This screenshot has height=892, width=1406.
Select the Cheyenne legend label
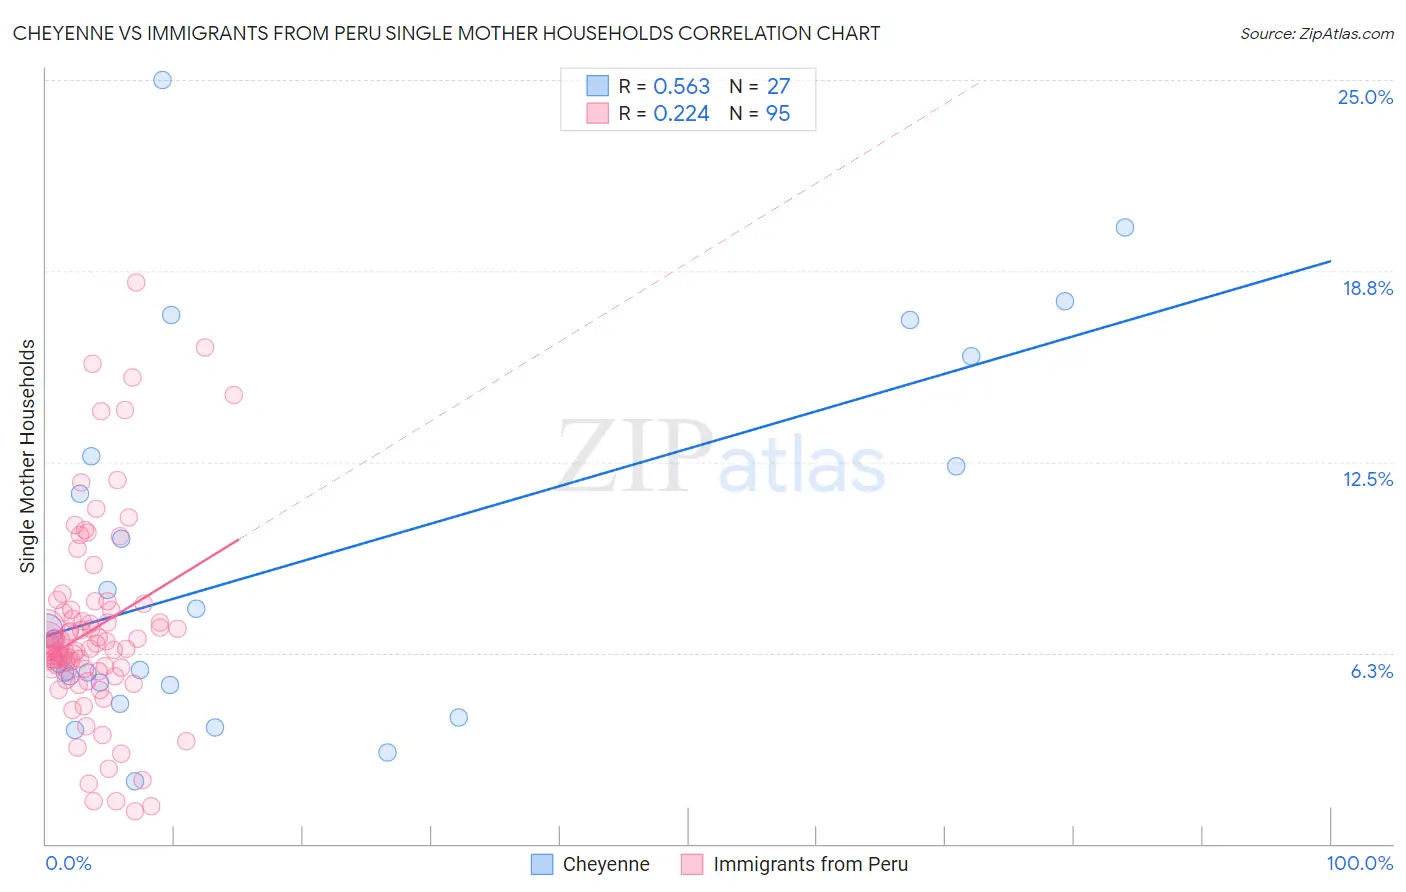(x=606, y=864)
